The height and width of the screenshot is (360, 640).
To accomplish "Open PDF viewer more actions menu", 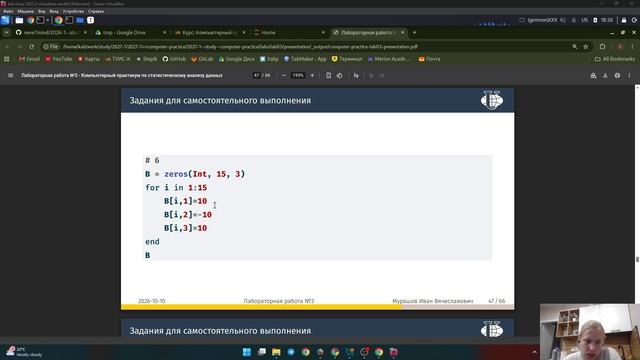I will [x=629, y=76].
